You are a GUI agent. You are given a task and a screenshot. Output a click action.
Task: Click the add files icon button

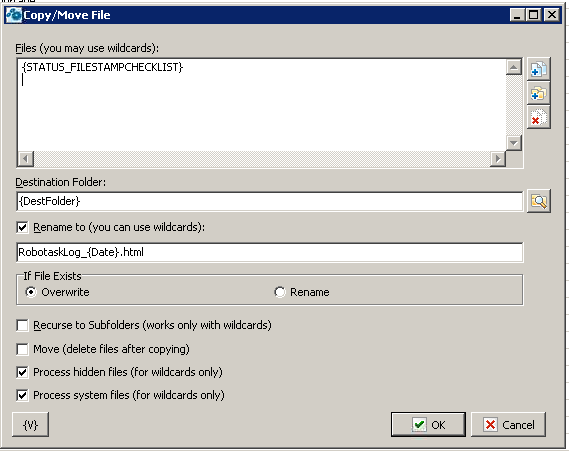tap(539, 69)
